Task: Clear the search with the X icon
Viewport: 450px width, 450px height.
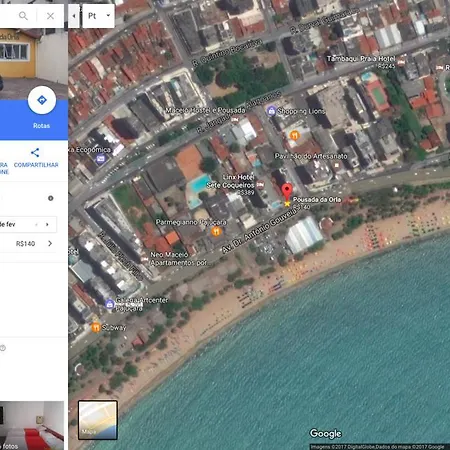Action: click(50, 16)
